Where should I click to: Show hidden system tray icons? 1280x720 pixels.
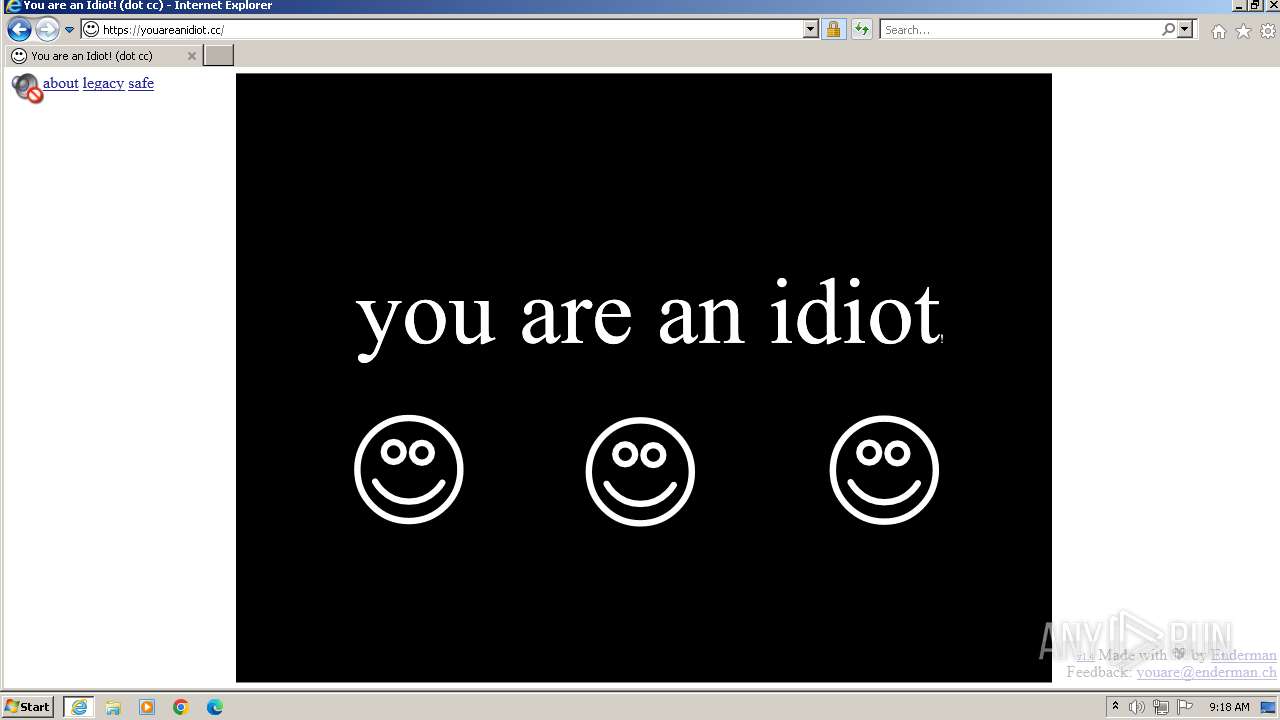pyautogui.click(x=1115, y=707)
